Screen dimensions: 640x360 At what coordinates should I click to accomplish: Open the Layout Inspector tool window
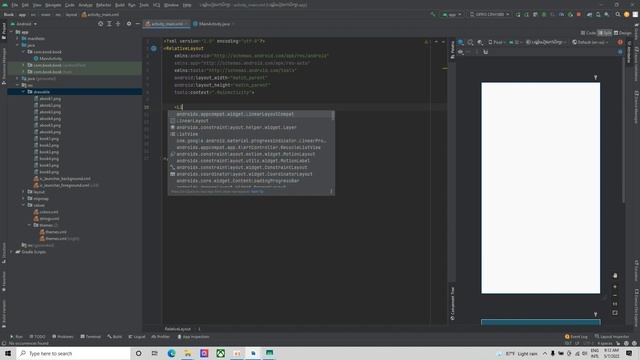click(612, 337)
